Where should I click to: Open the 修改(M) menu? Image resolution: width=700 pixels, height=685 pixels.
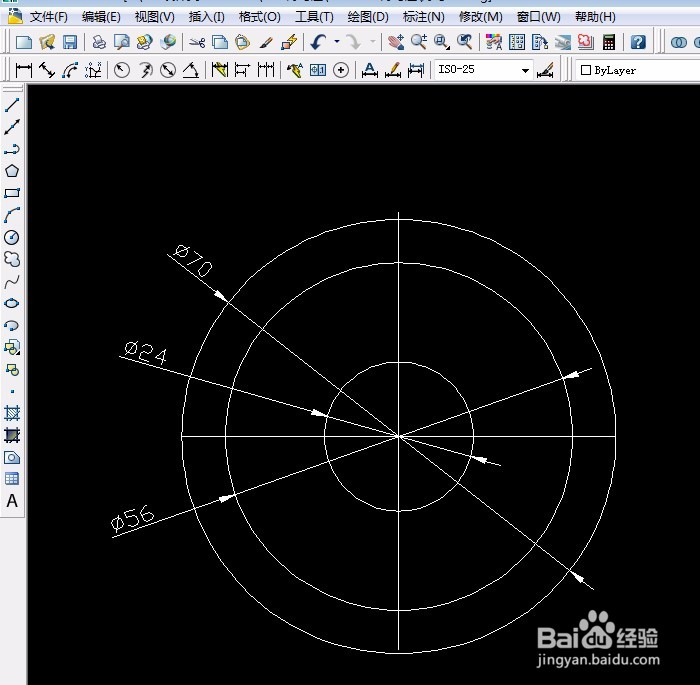coord(480,17)
